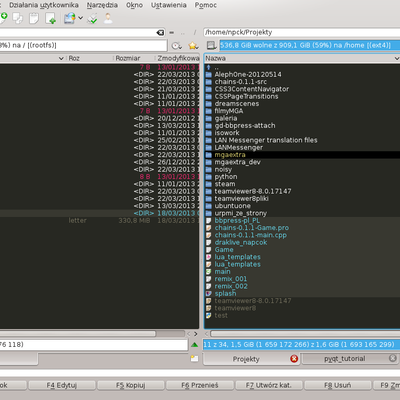Viewport: 400px width, 400px height.
Task: Click the F7 Utwórz kat. button
Action: [x=269, y=385]
